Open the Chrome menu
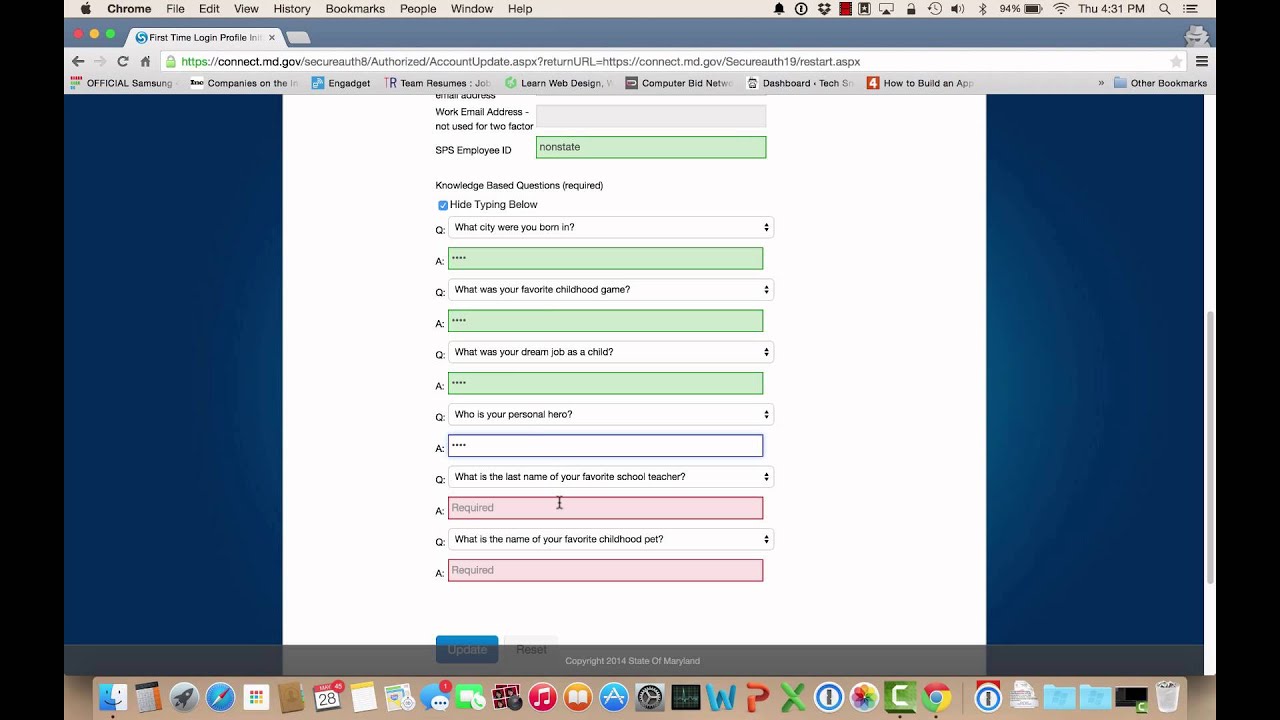The height and width of the screenshot is (720, 1280). click(129, 9)
